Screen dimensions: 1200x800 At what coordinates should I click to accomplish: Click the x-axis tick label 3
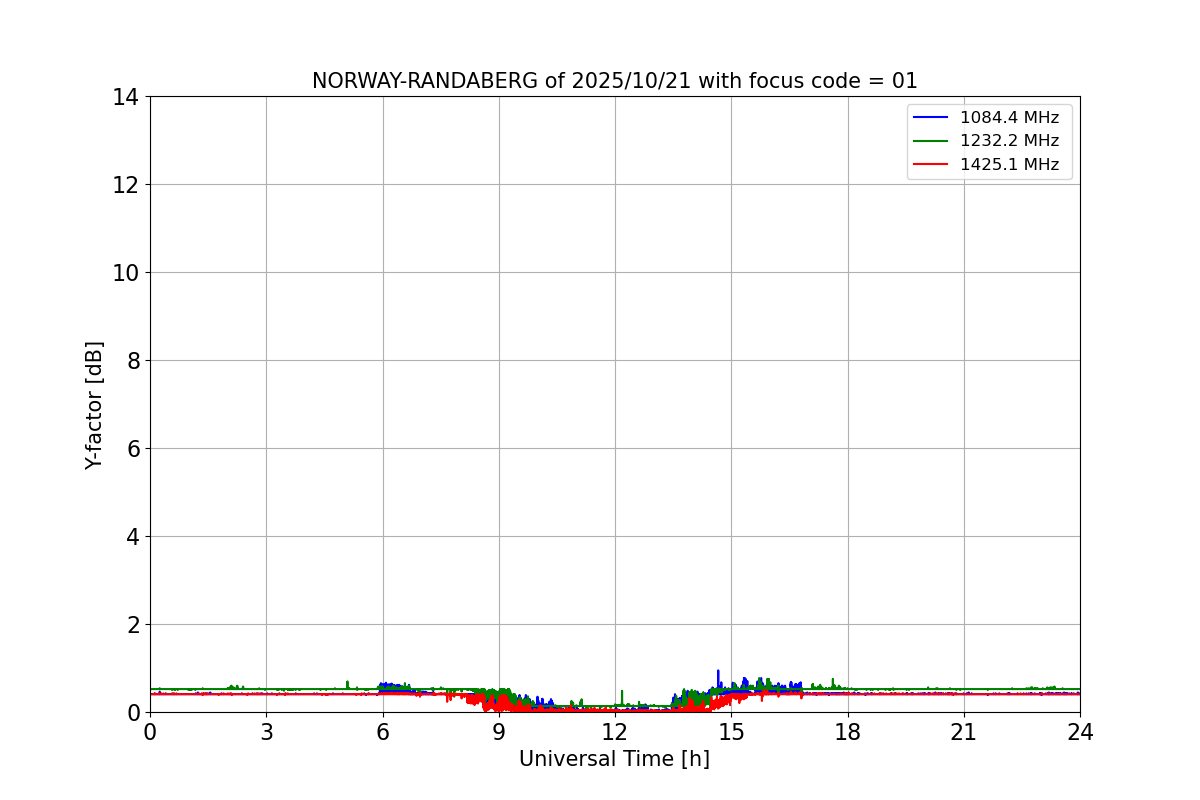[x=266, y=732]
